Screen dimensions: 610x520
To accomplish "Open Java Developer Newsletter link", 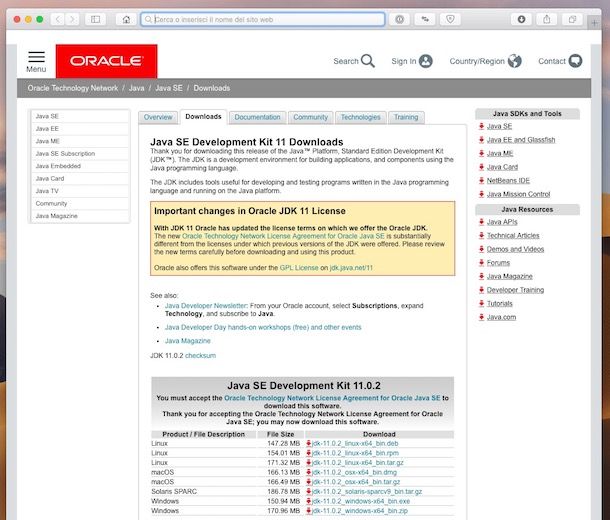I will pos(206,306).
